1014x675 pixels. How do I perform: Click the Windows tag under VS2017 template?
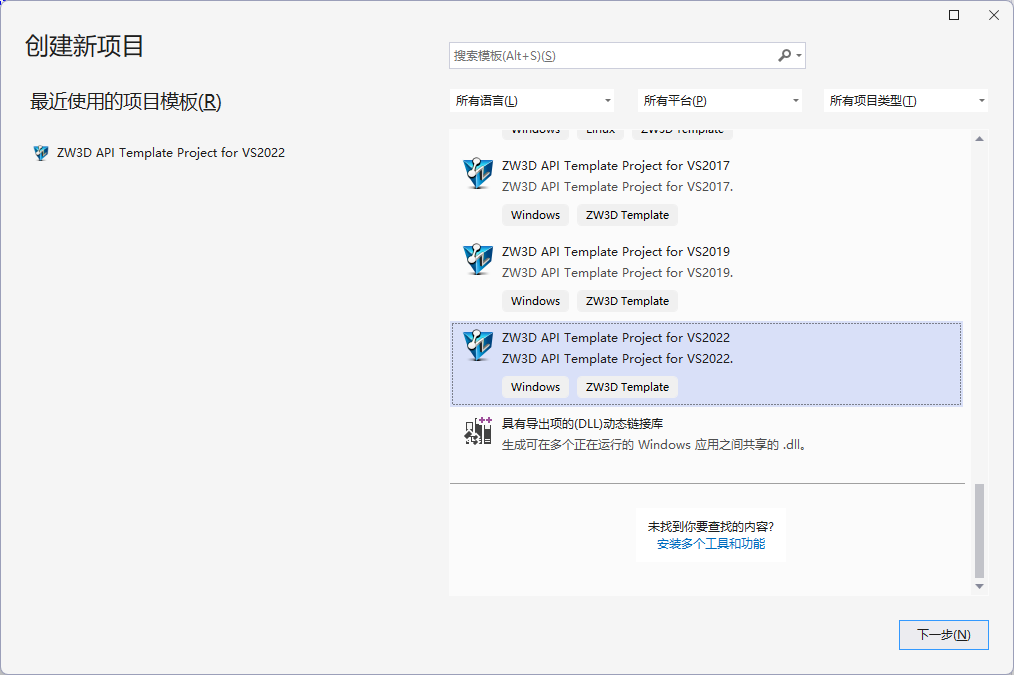[535, 215]
